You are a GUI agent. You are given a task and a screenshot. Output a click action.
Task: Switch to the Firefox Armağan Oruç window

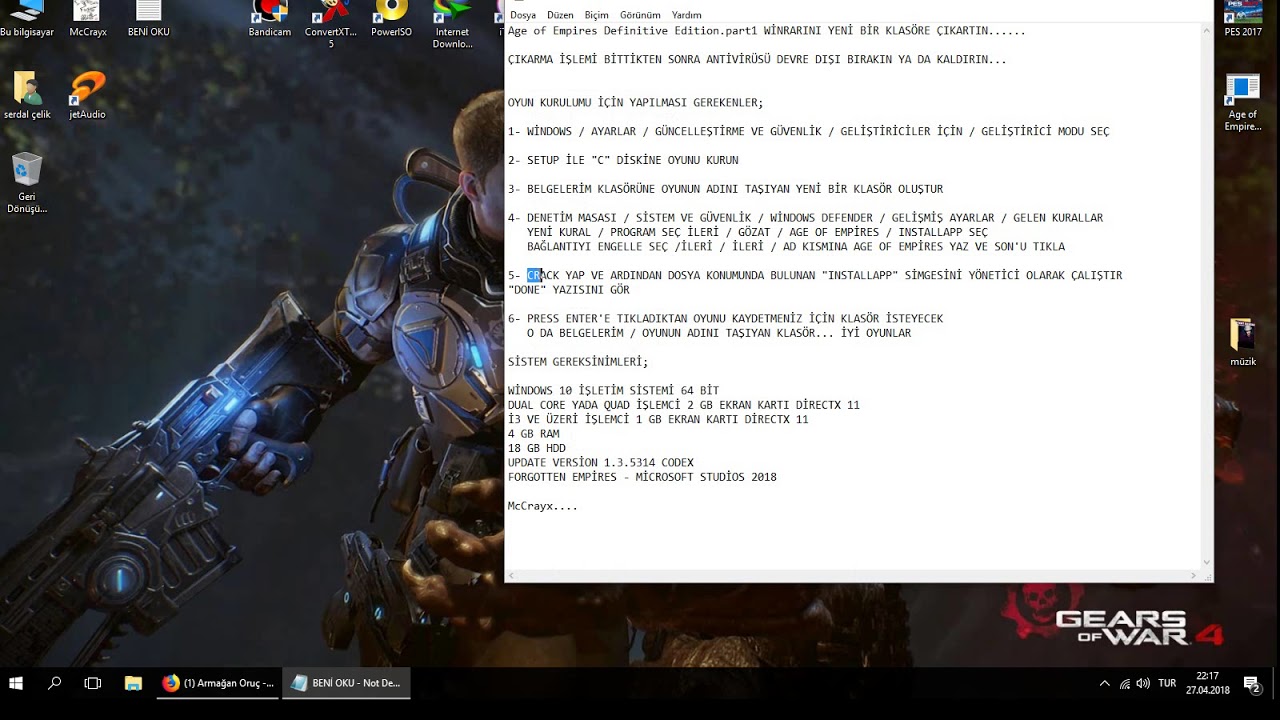click(217, 683)
